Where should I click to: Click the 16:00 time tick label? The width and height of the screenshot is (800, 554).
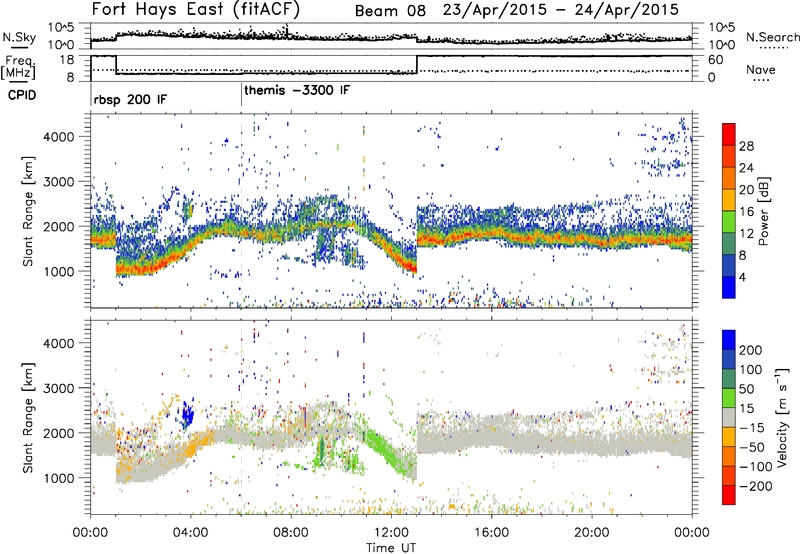491,533
